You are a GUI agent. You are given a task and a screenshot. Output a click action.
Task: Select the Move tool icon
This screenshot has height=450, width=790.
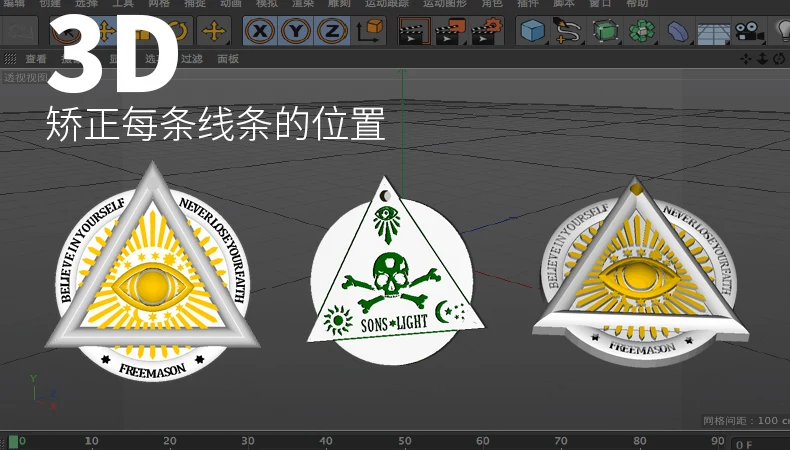coord(105,31)
